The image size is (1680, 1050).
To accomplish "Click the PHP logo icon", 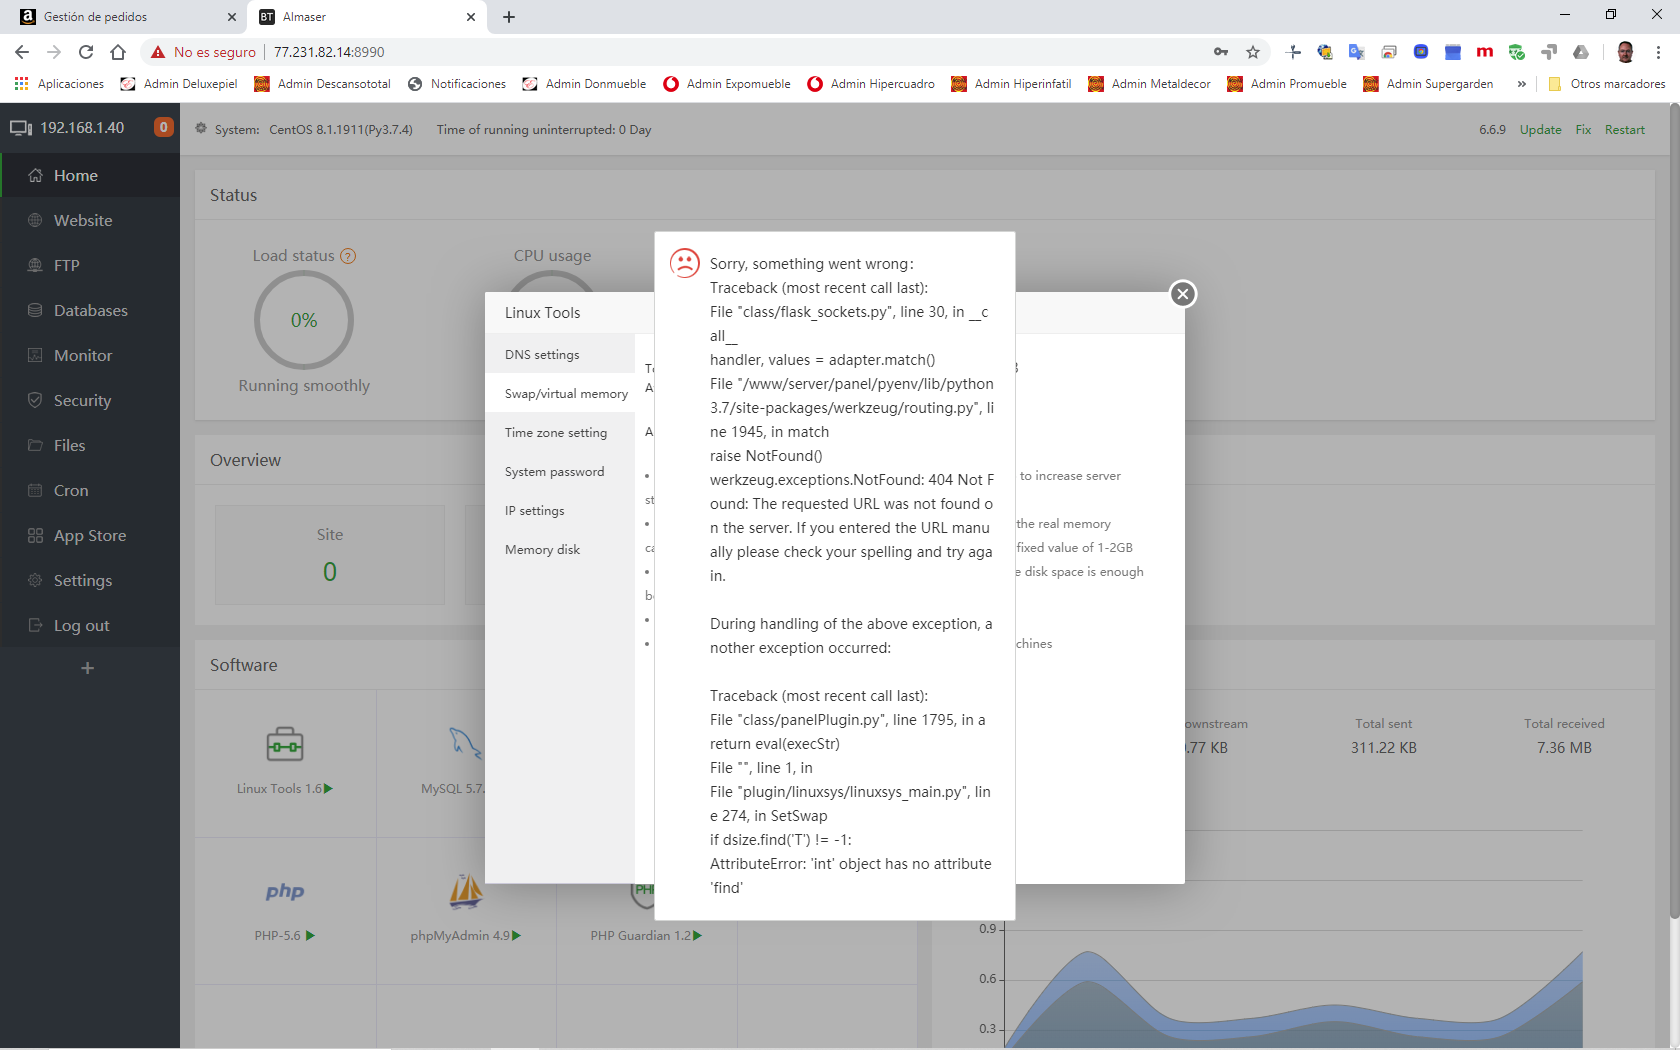I will pyautogui.click(x=285, y=891).
